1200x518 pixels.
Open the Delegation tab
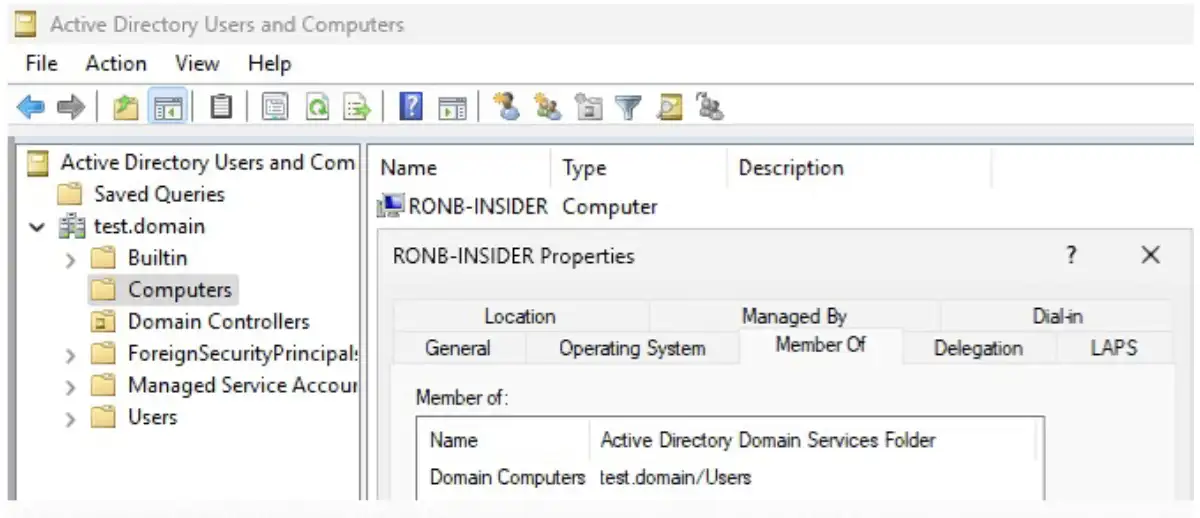point(978,348)
